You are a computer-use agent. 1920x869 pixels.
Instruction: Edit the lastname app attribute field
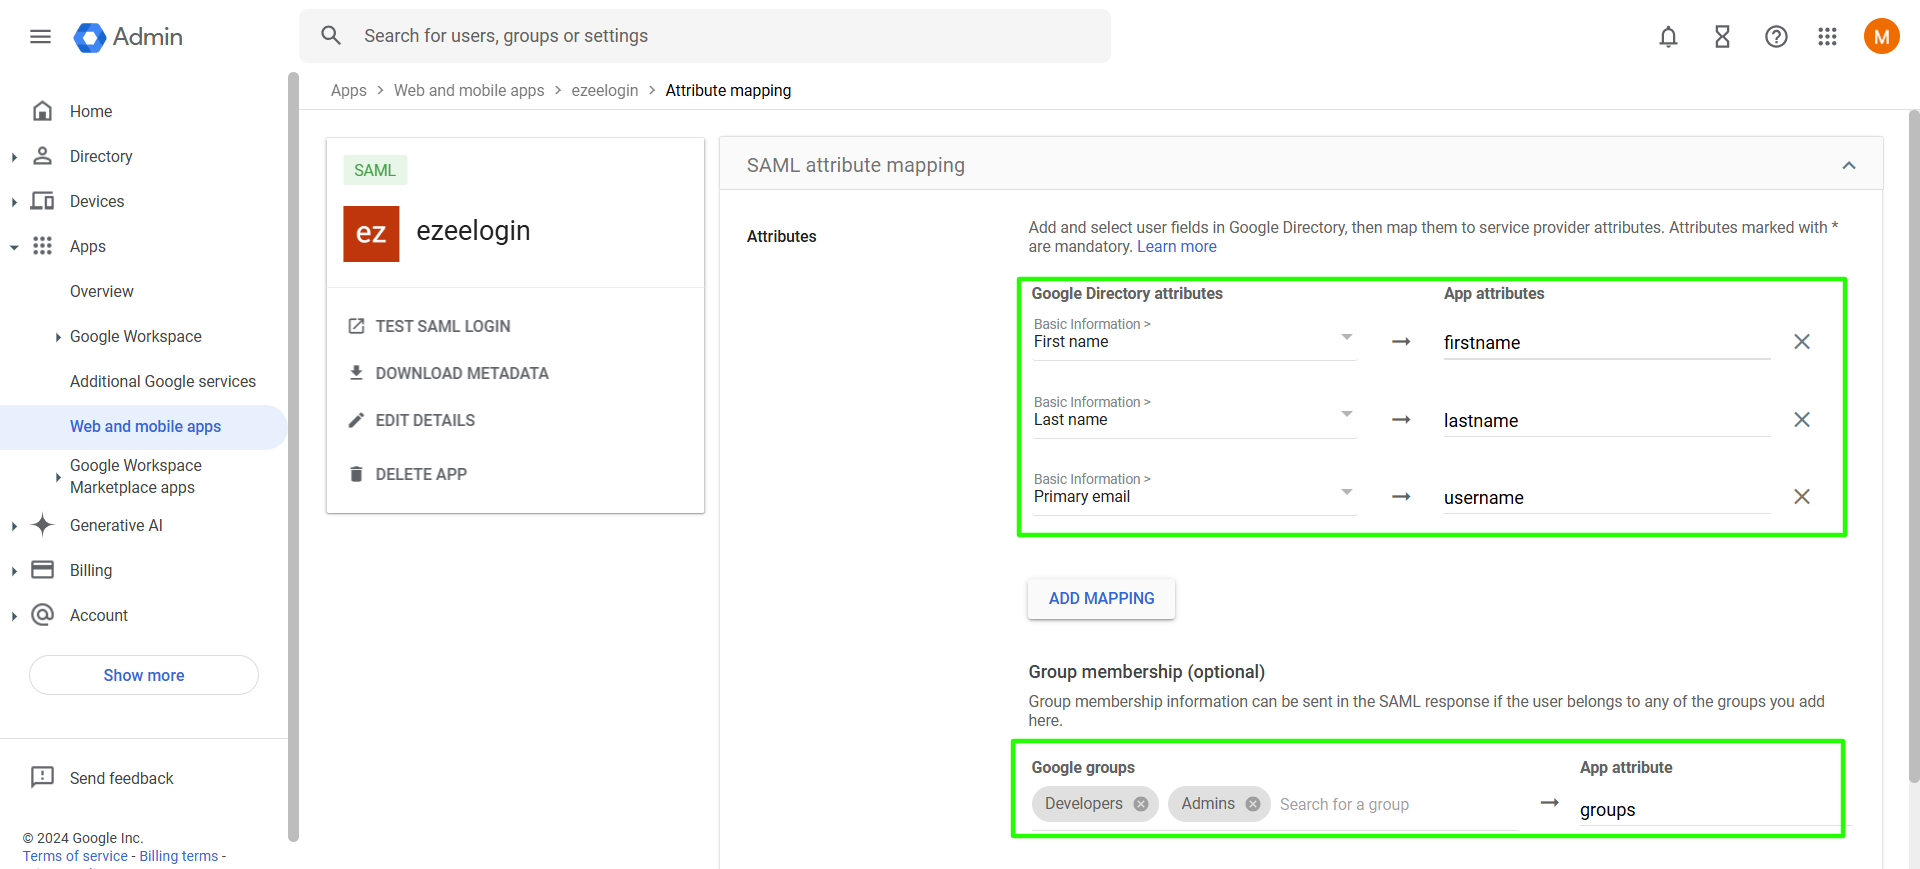tap(1607, 421)
